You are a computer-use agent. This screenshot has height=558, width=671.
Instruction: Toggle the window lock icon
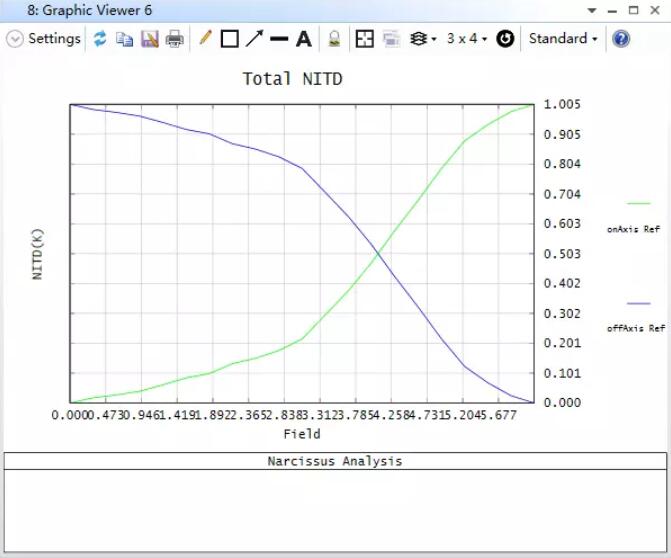(335, 39)
